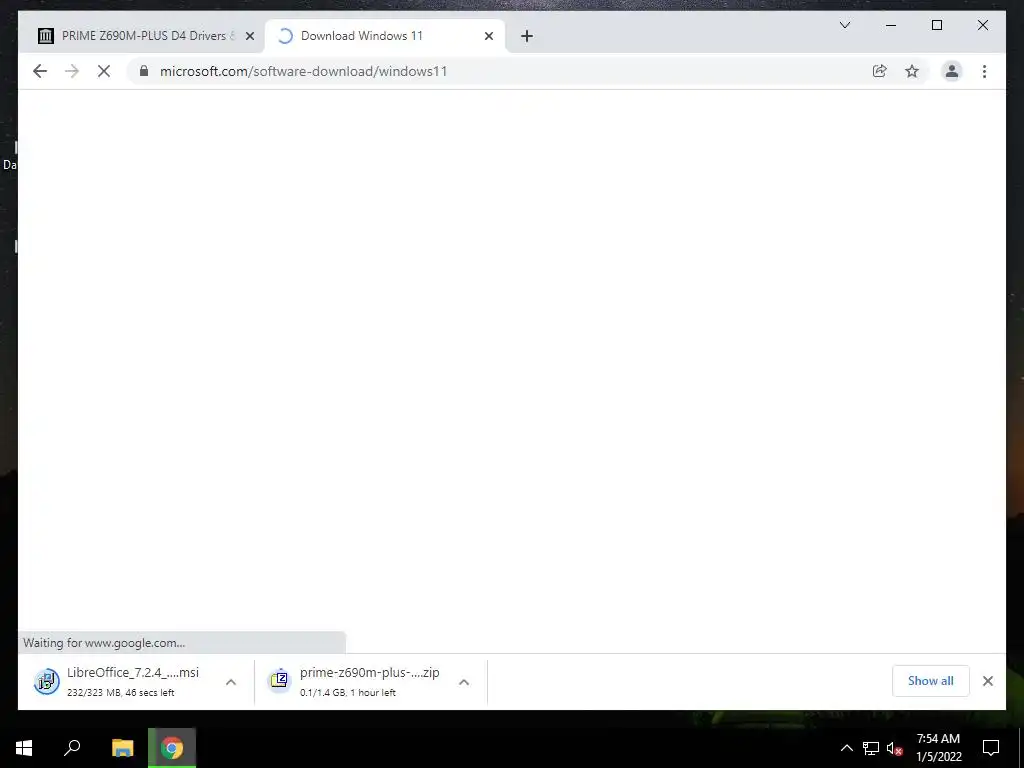Screen dimensions: 1024x768
Task: Close the downloads bar
Action: (x=987, y=681)
